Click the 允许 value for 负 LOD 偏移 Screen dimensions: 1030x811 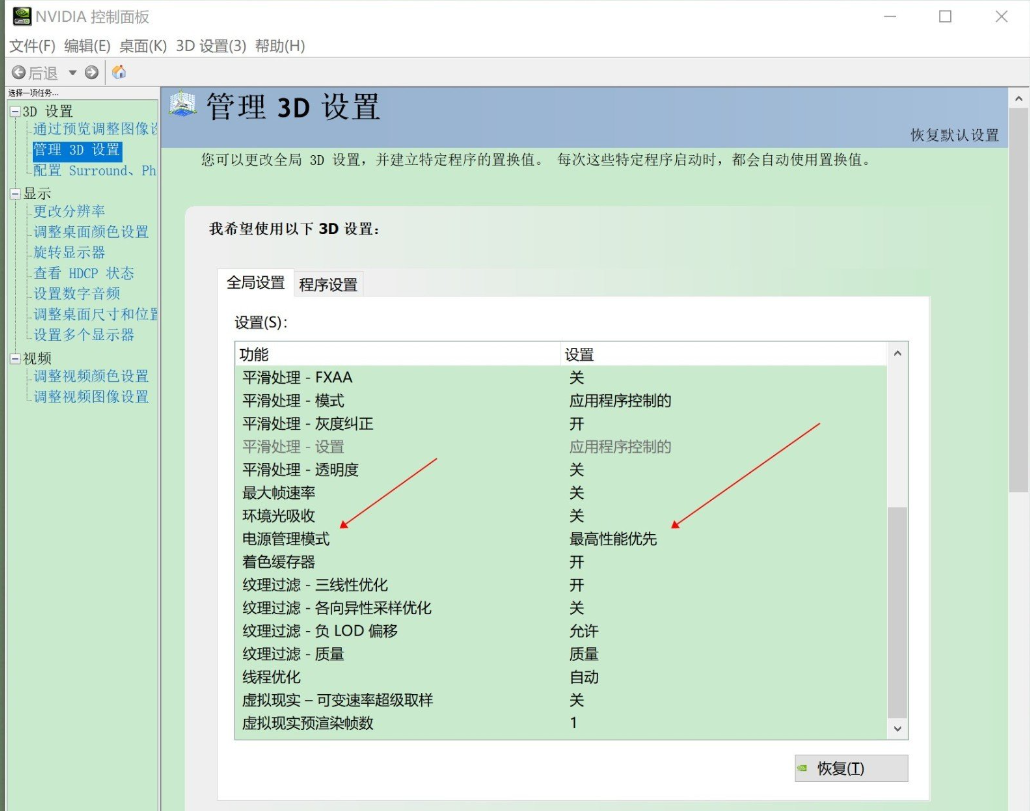pos(584,631)
